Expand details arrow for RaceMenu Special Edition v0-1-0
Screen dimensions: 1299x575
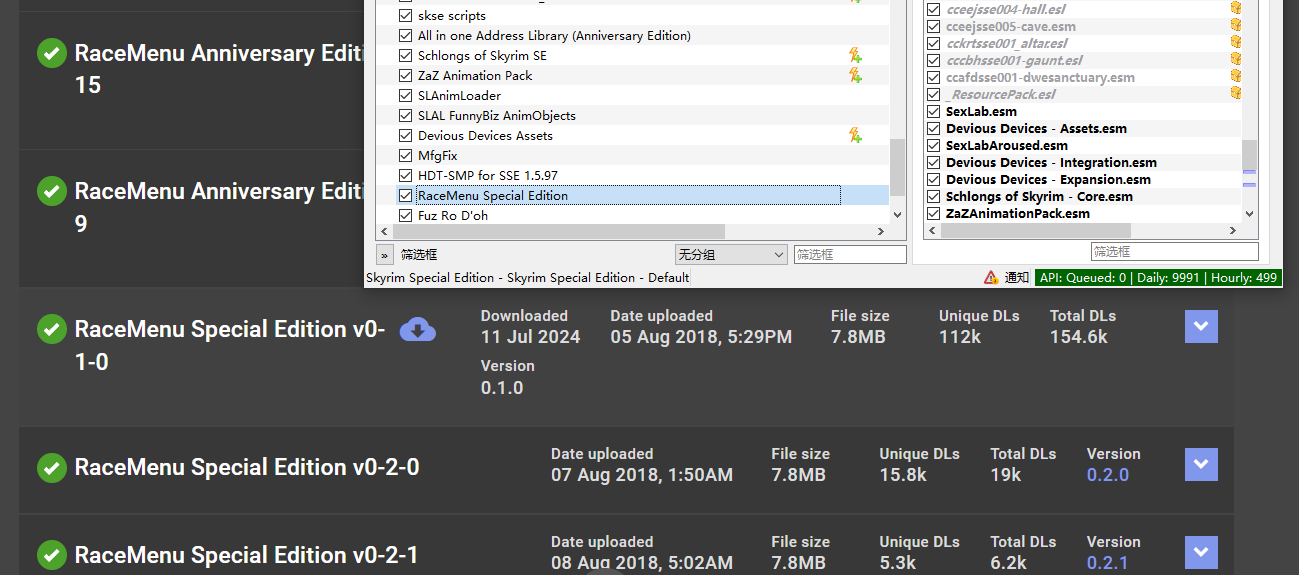1201,327
